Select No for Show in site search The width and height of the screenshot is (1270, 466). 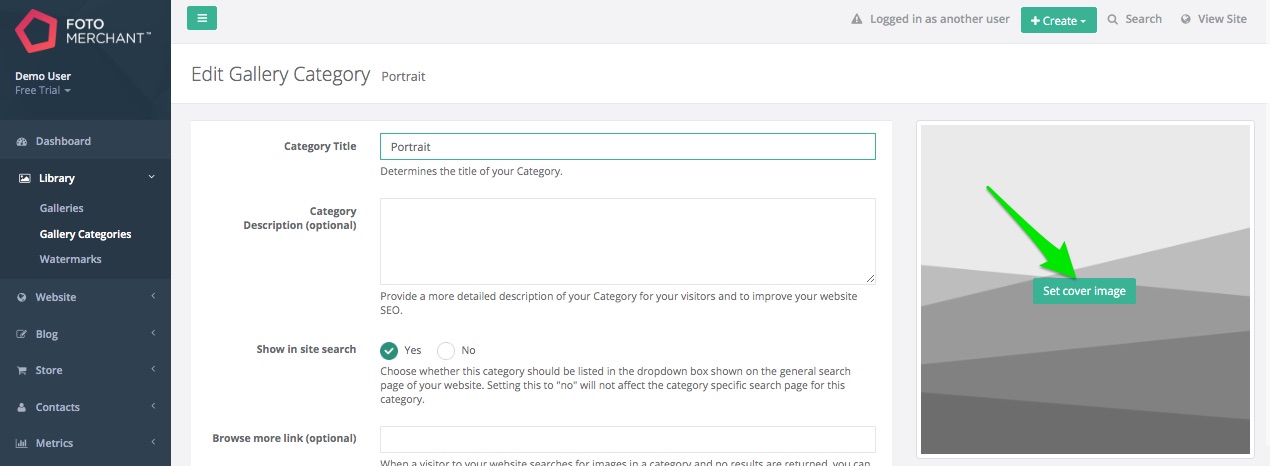click(446, 350)
